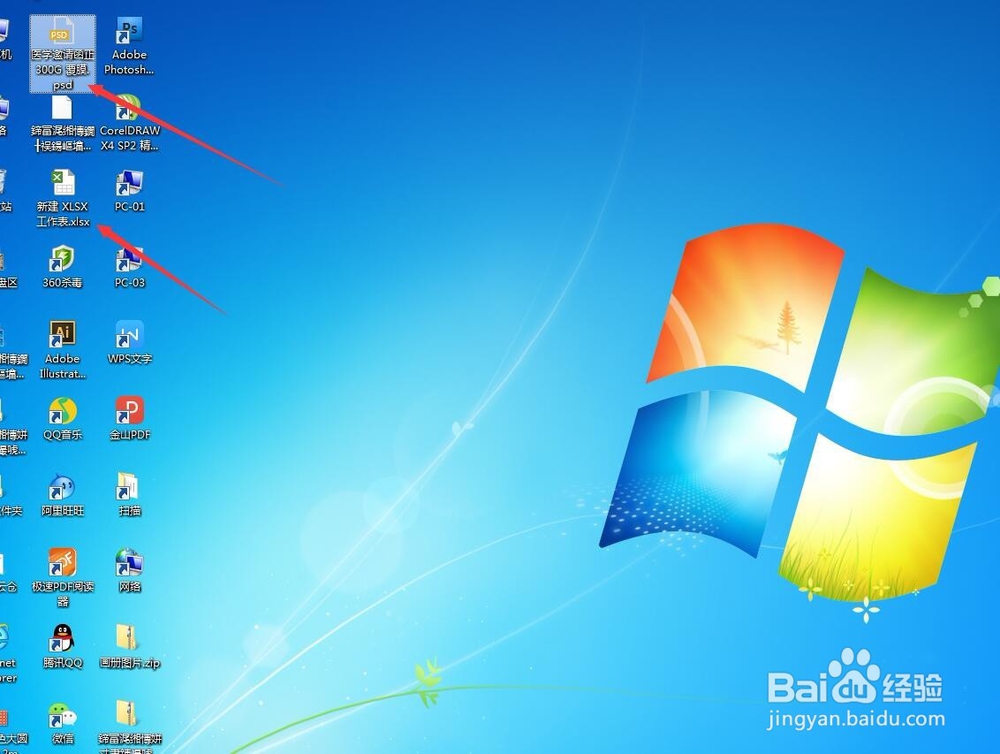This screenshot has height=754, width=1000.
Task: Open 金山PDF shortcut
Action: point(129,418)
